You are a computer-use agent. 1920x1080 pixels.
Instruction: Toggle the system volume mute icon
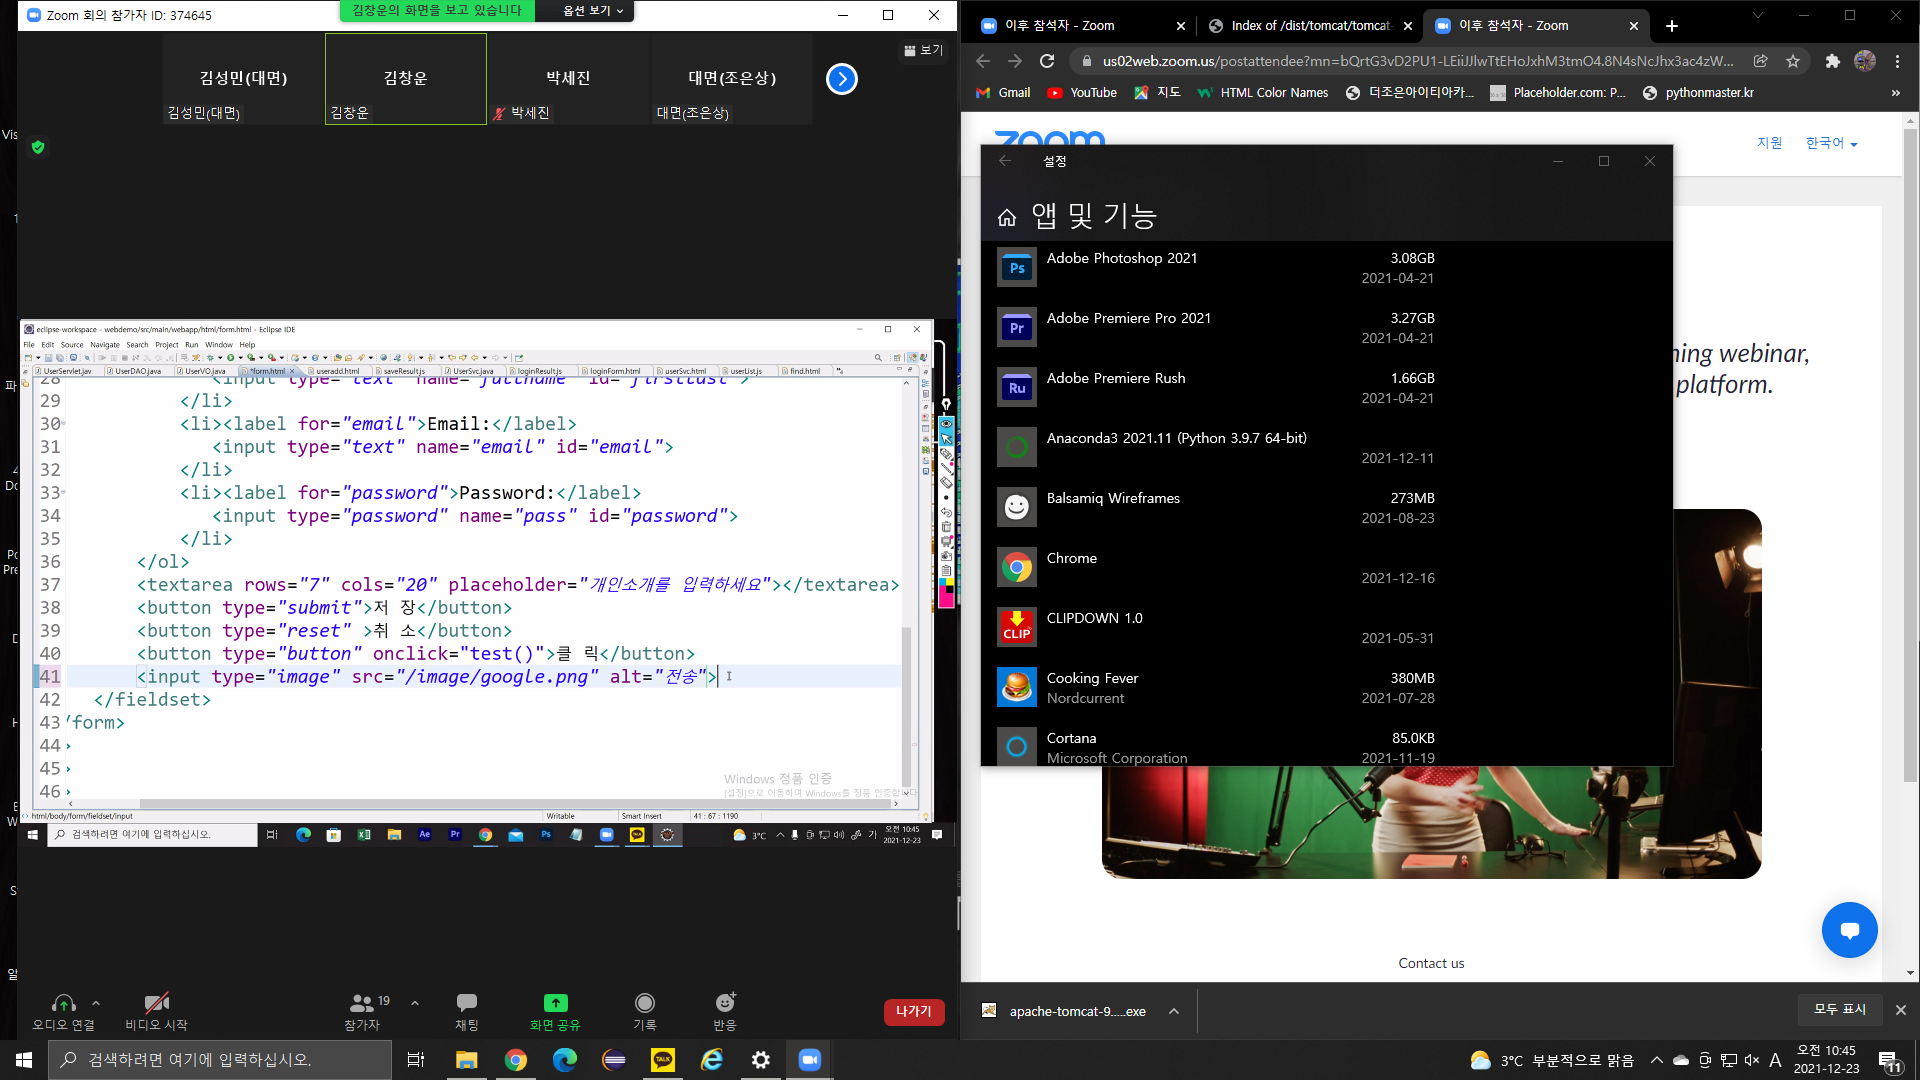[x=1752, y=1060]
